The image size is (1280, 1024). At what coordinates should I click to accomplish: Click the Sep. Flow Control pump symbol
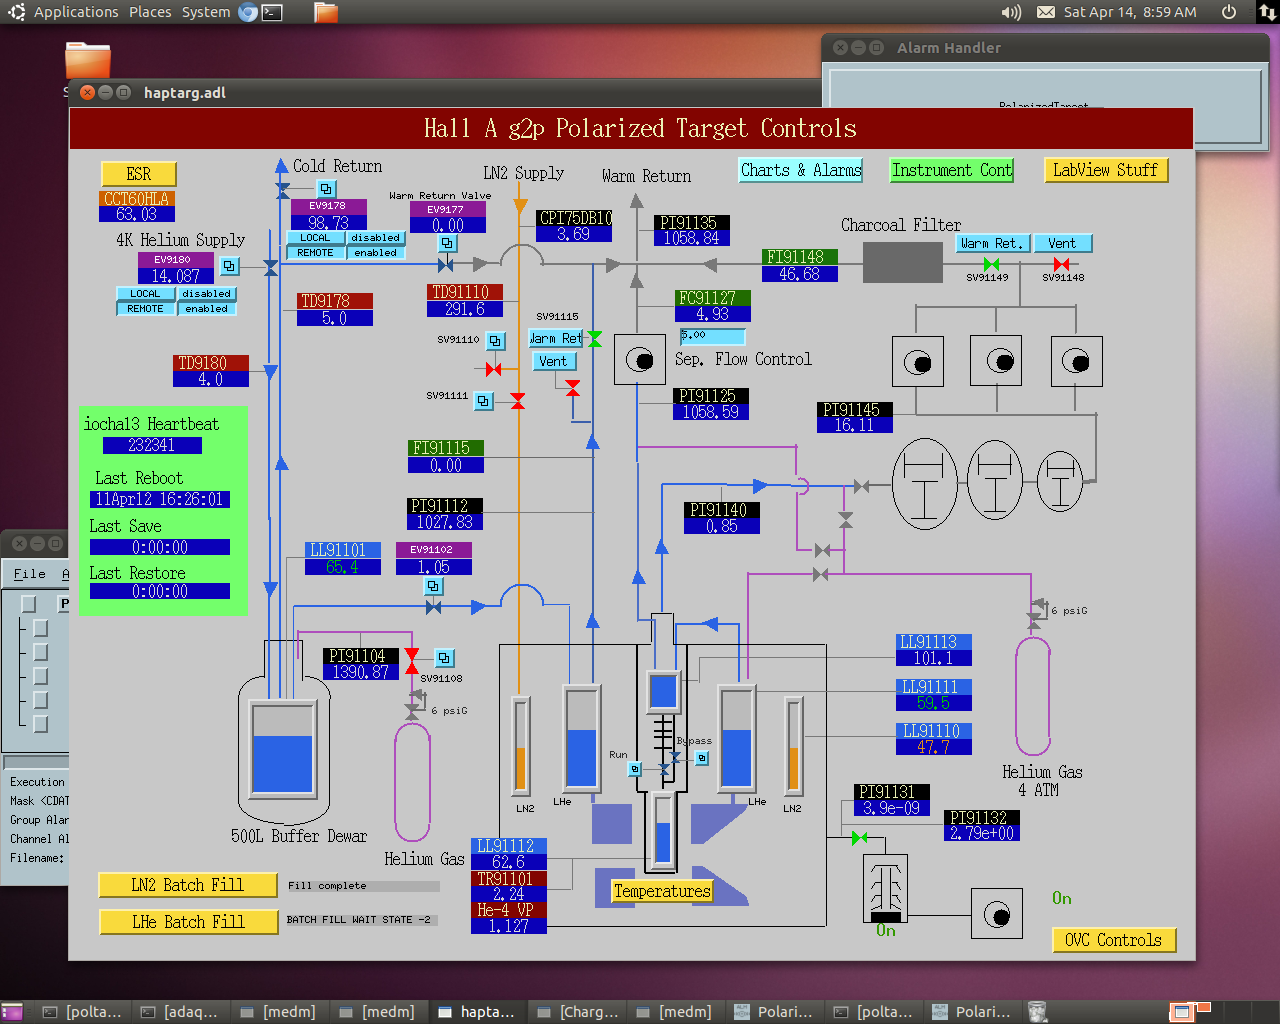click(640, 360)
